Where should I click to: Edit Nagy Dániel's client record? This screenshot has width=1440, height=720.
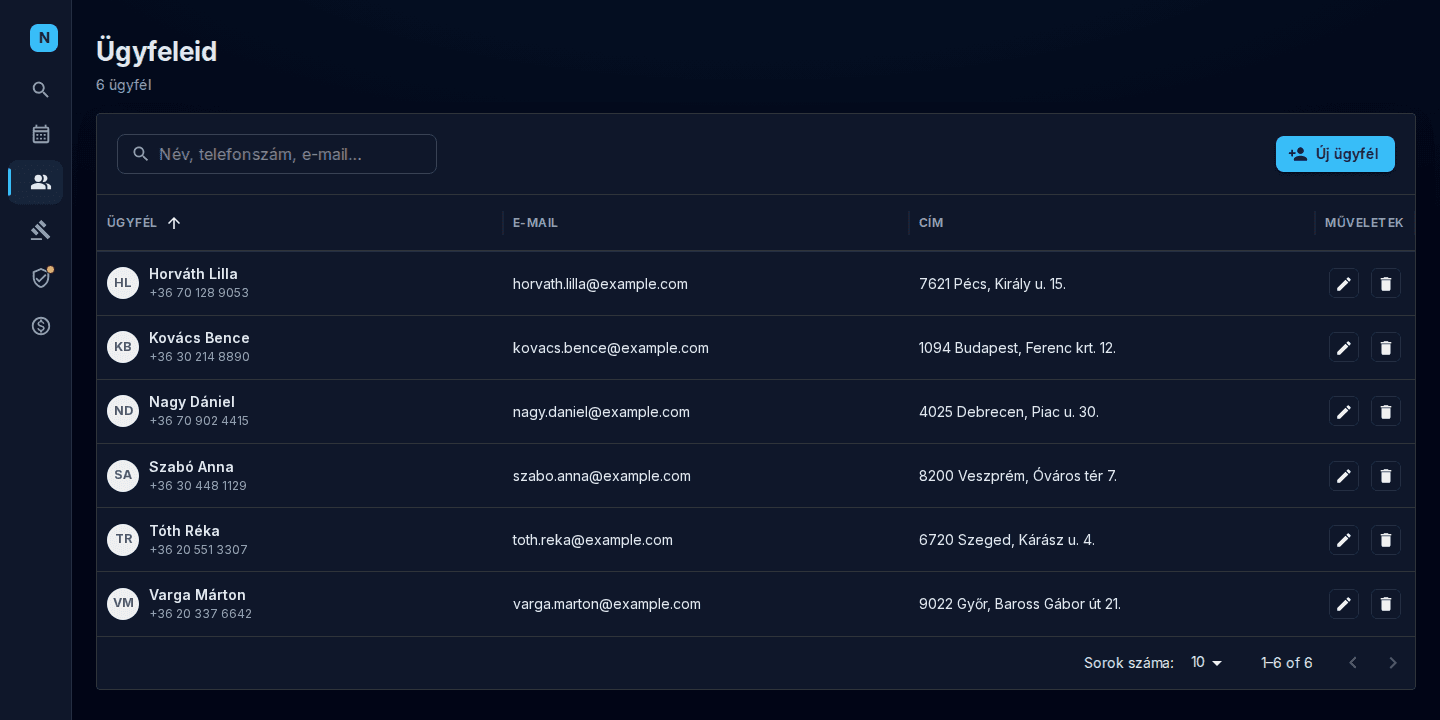coord(1344,412)
